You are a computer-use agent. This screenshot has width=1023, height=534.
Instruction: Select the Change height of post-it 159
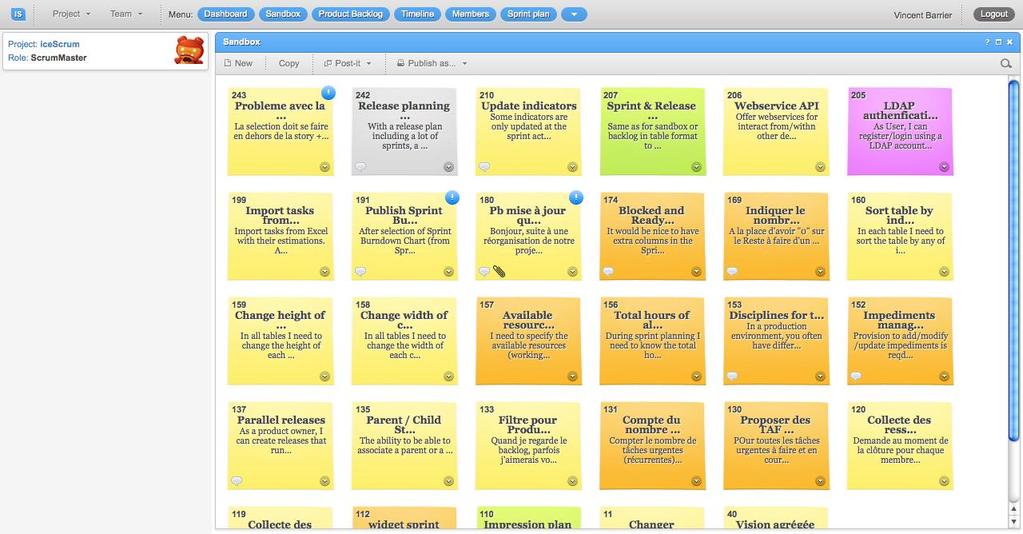click(281, 341)
